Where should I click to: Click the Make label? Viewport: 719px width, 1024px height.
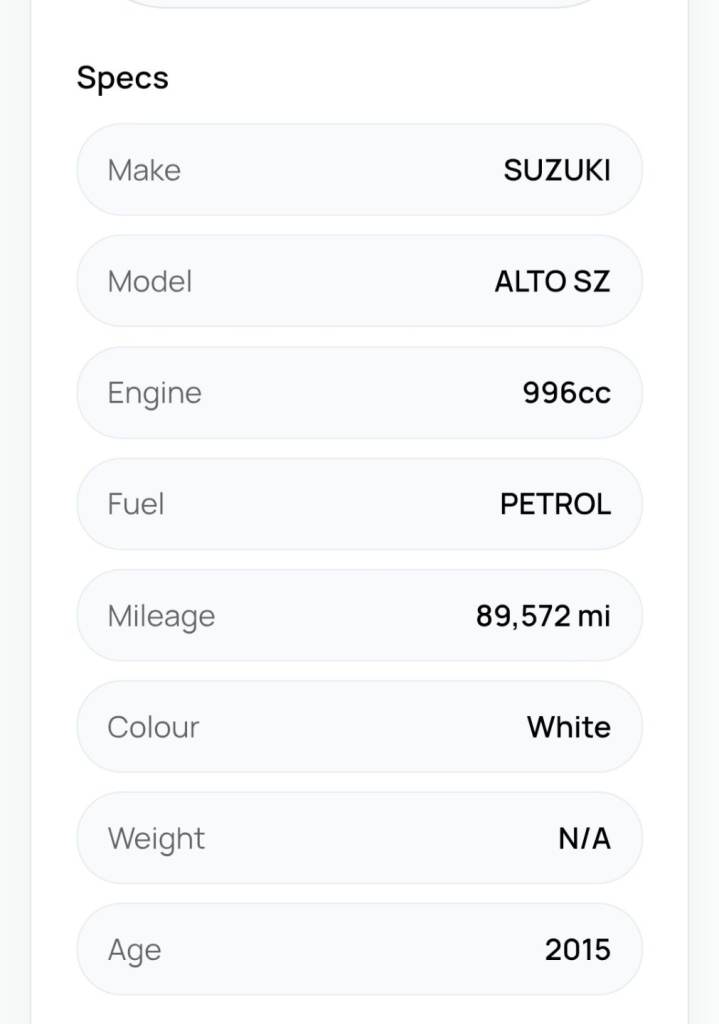pos(144,170)
